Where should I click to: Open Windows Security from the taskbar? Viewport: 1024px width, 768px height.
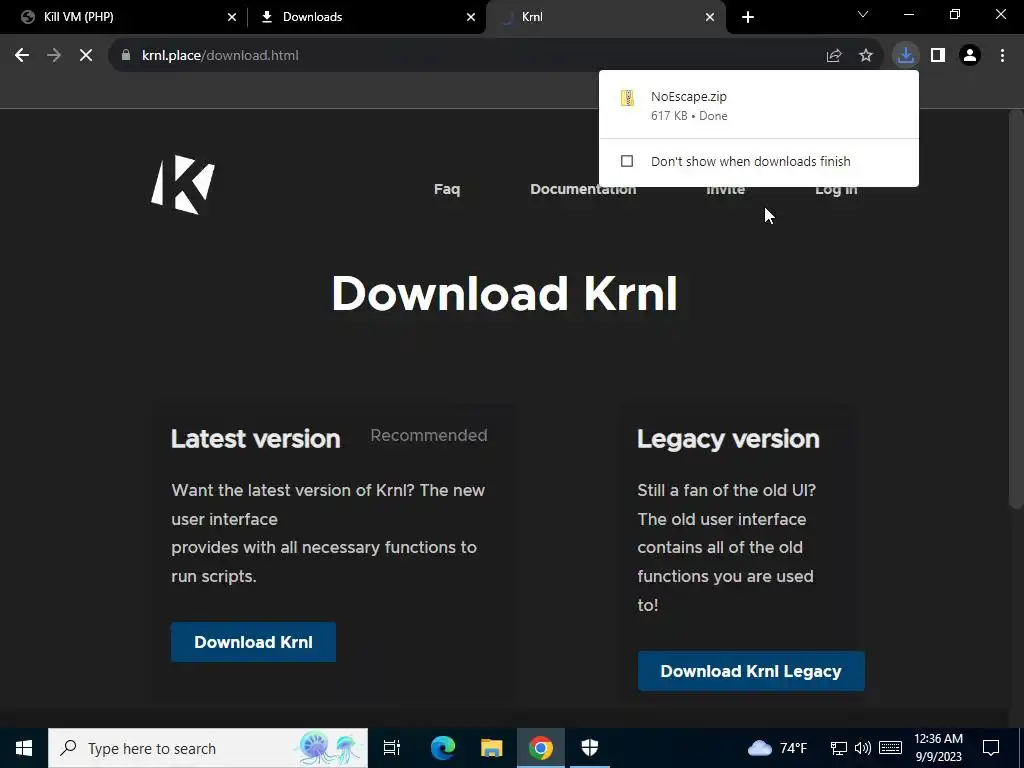[590, 748]
